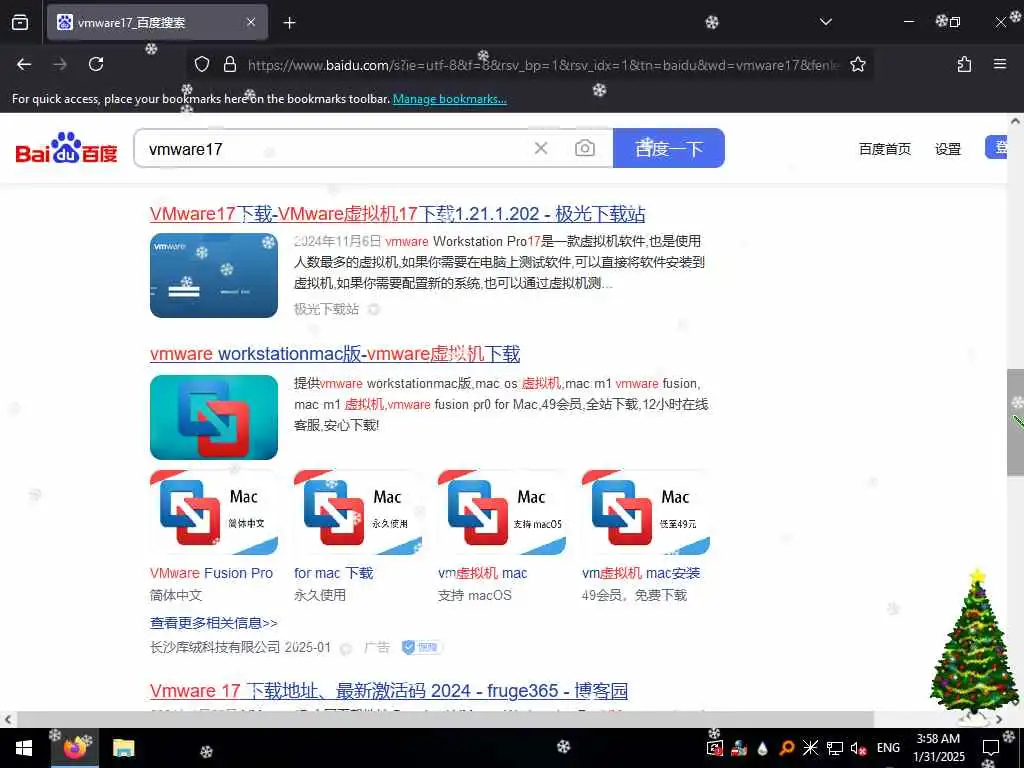Select the vmware17_百度搜索 browser tab
Image resolution: width=1024 pixels, height=768 pixels.
pos(157,22)
